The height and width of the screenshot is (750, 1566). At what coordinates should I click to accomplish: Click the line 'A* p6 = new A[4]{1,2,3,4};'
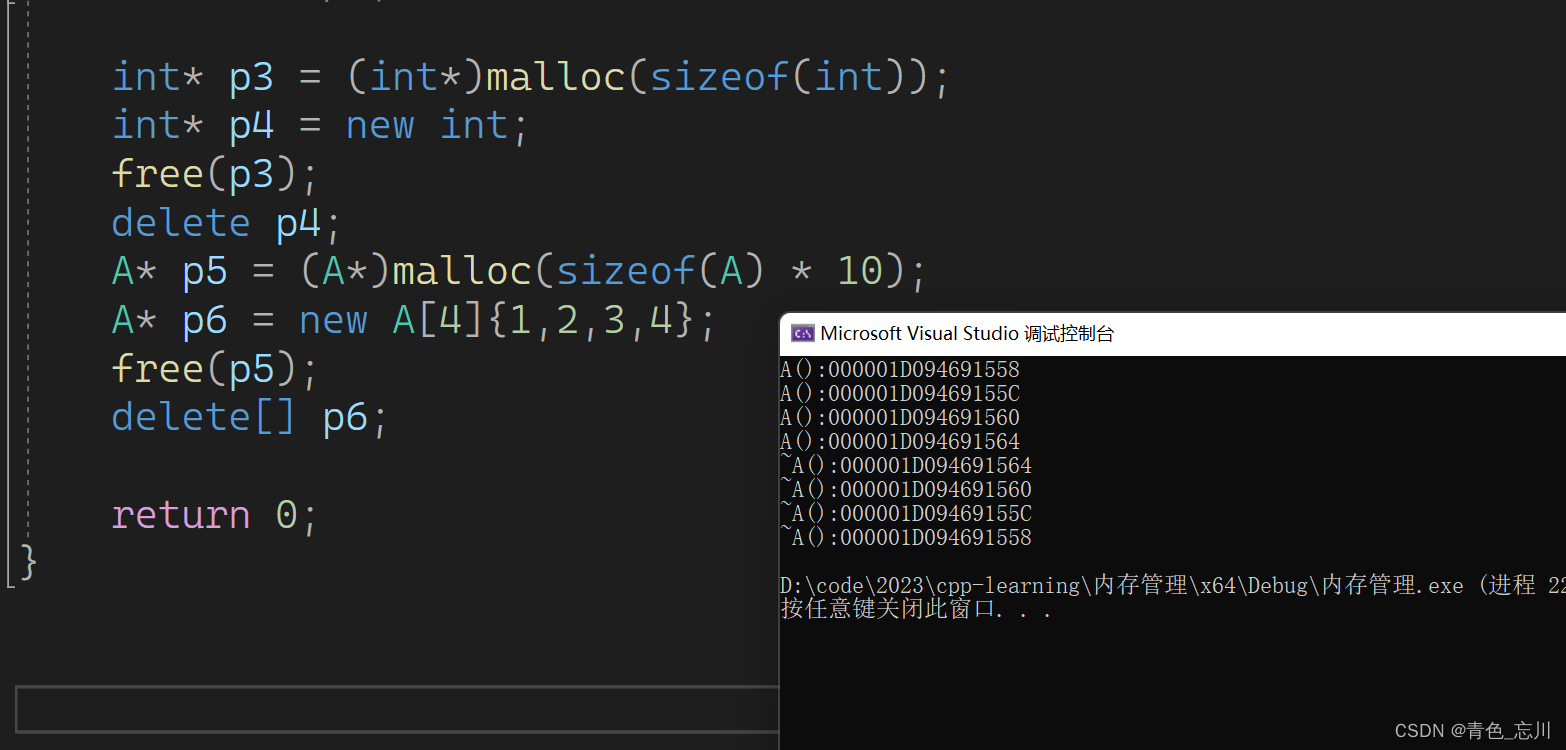click(415, 321)
